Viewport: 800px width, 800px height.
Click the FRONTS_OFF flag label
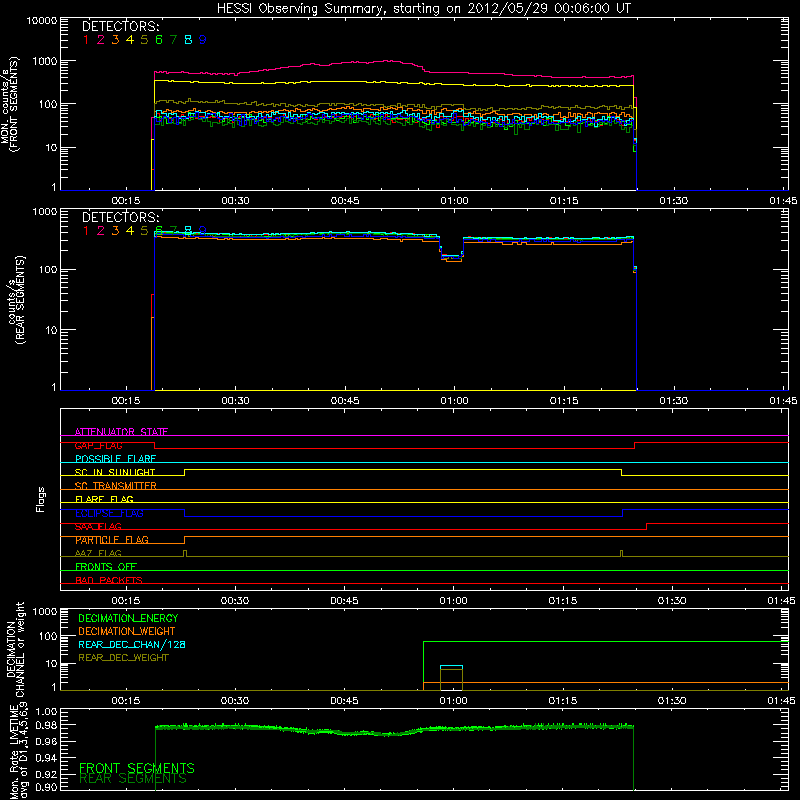[x=106, y=567]
